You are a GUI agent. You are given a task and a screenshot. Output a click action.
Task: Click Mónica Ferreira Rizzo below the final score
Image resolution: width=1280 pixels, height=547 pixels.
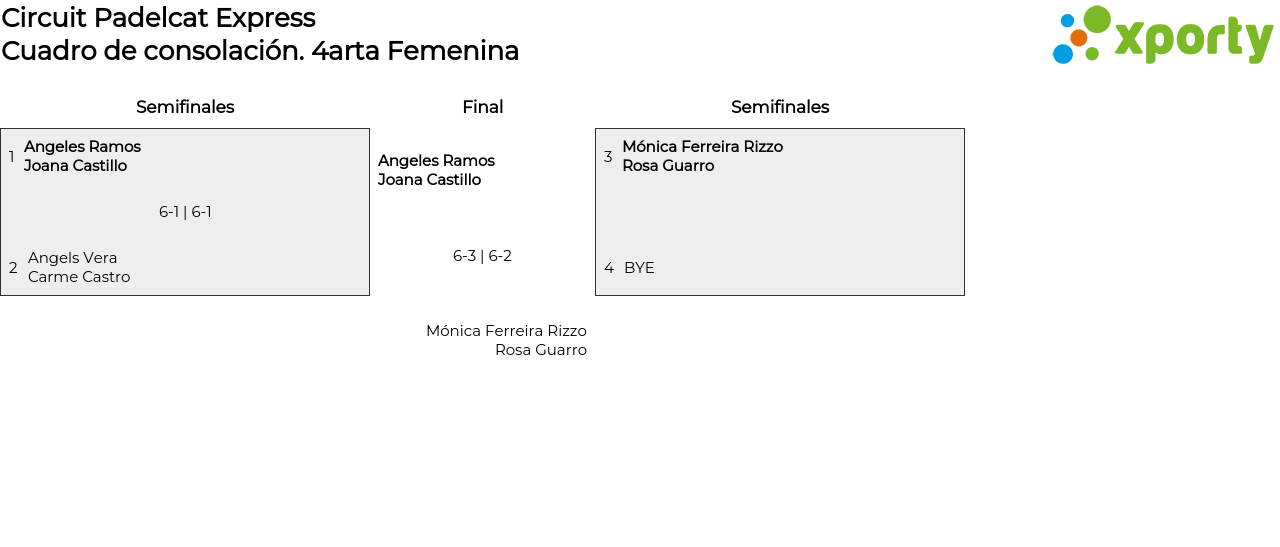tap(506, 331)
